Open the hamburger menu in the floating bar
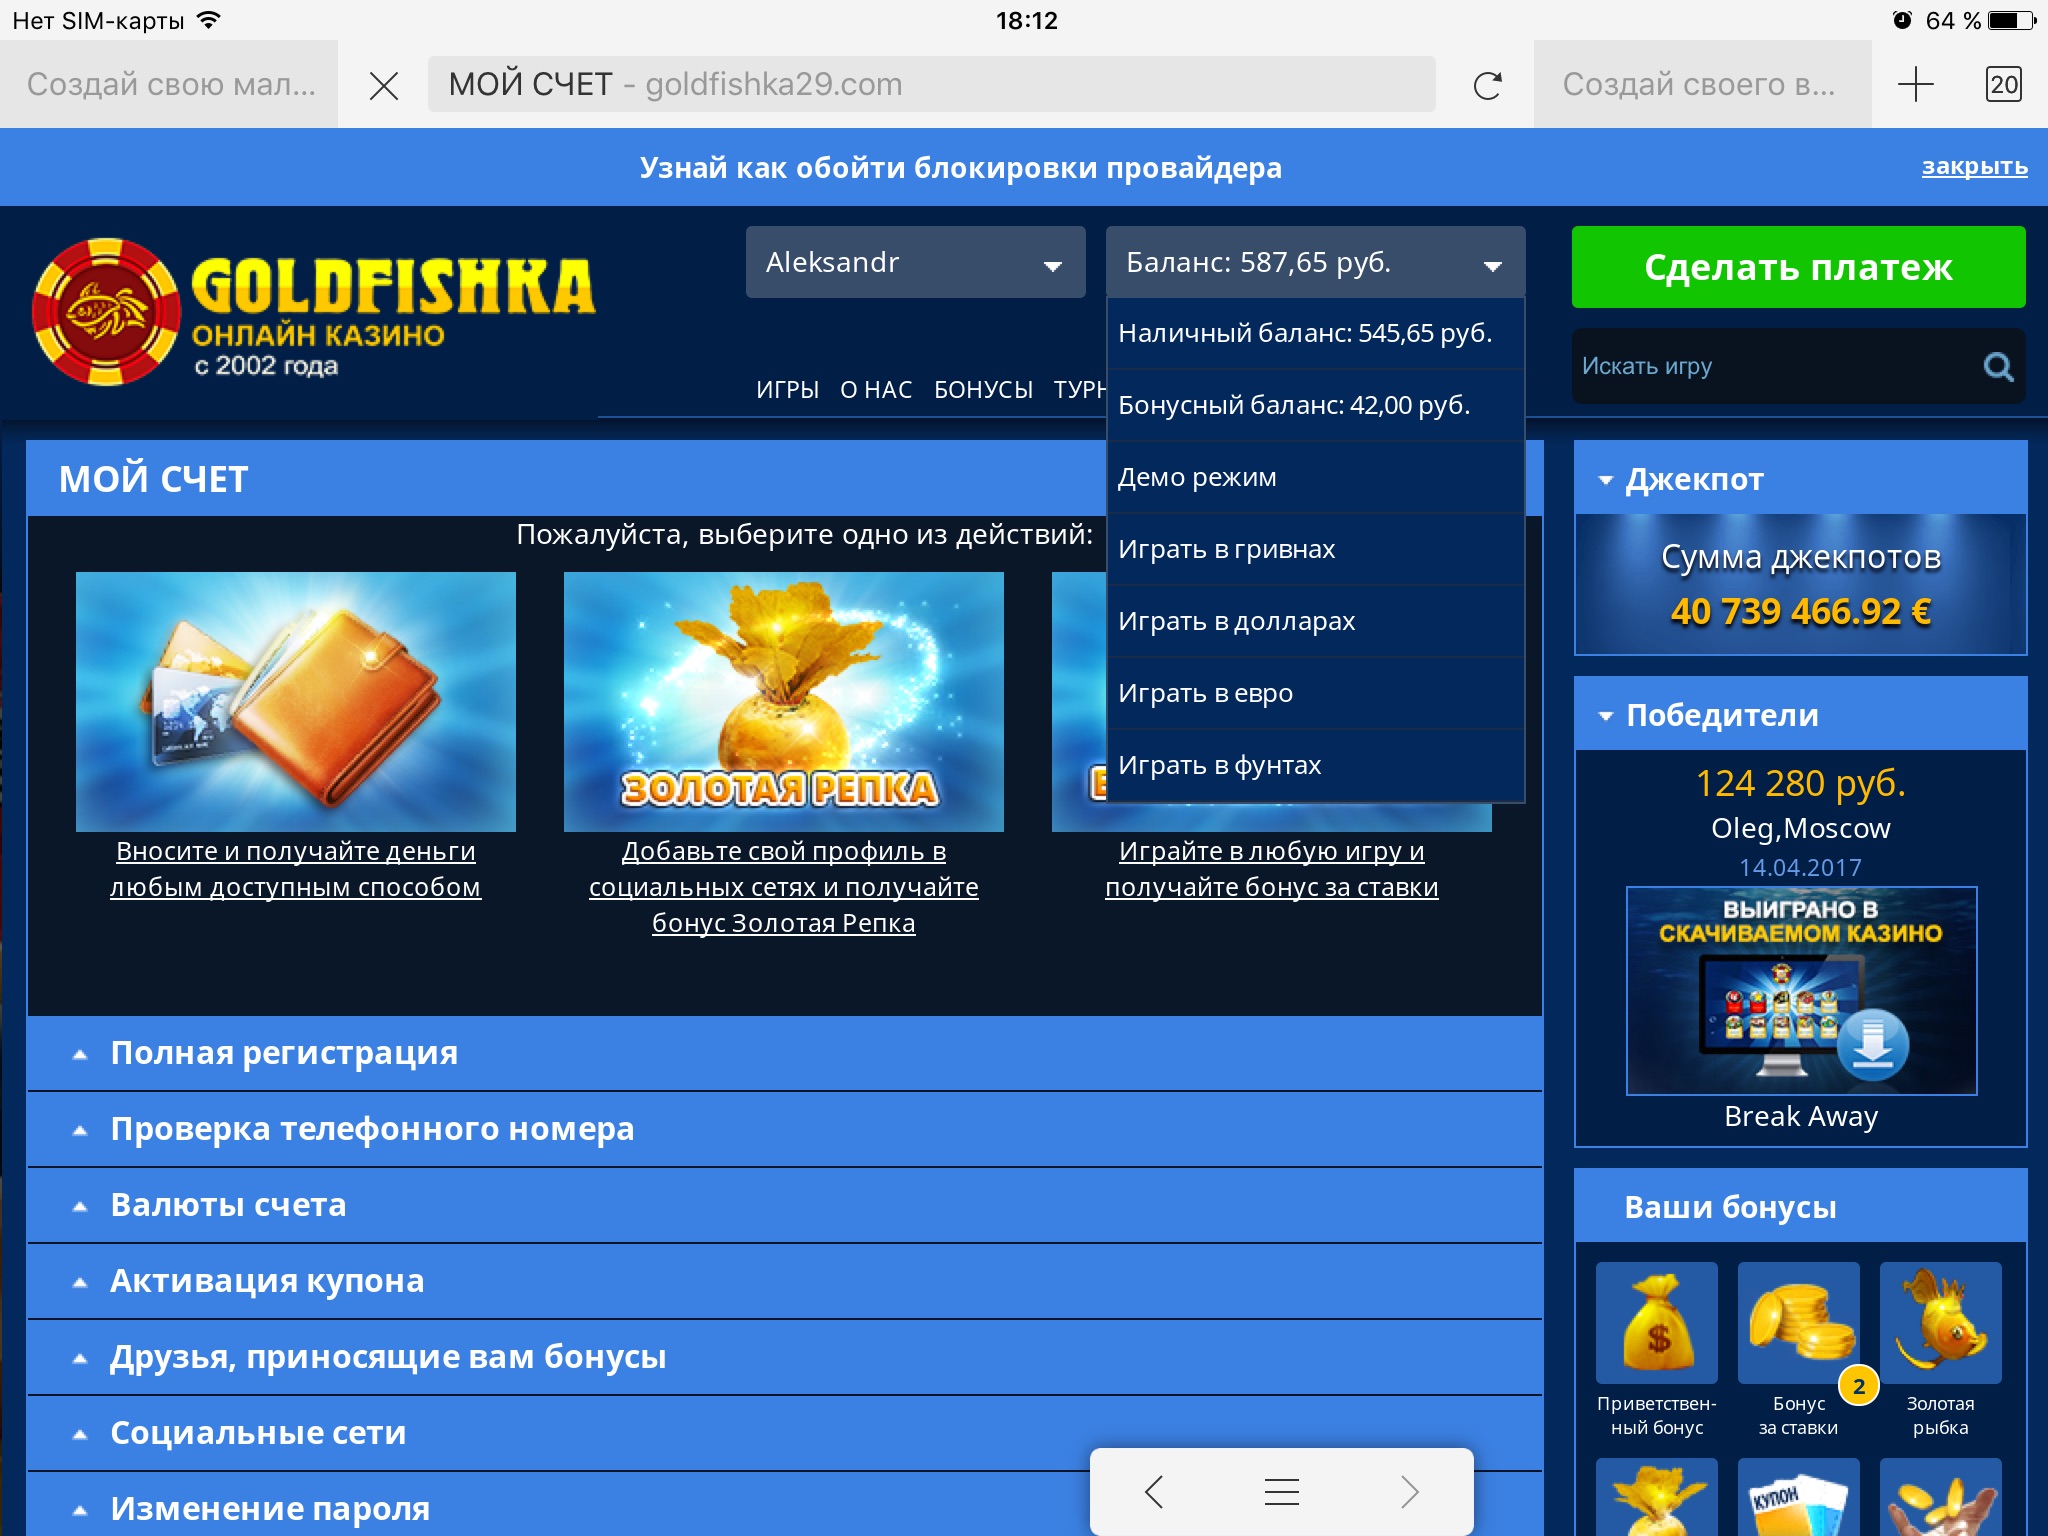The height and width of the screenshot is (1536, 2048). tap(1281, 1491)
